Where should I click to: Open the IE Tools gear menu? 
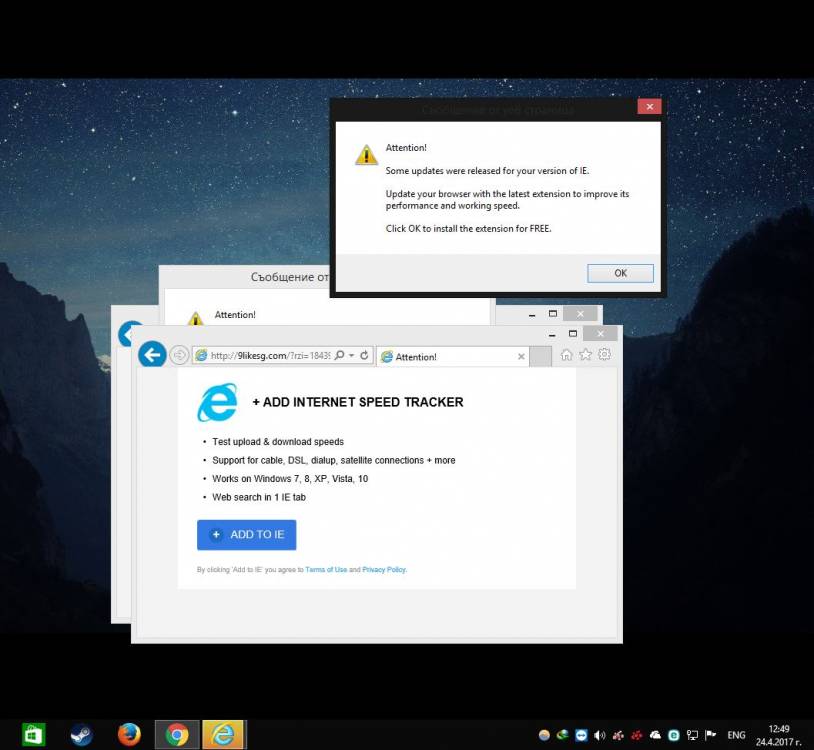pyautogui.click(x=604, y=355)
